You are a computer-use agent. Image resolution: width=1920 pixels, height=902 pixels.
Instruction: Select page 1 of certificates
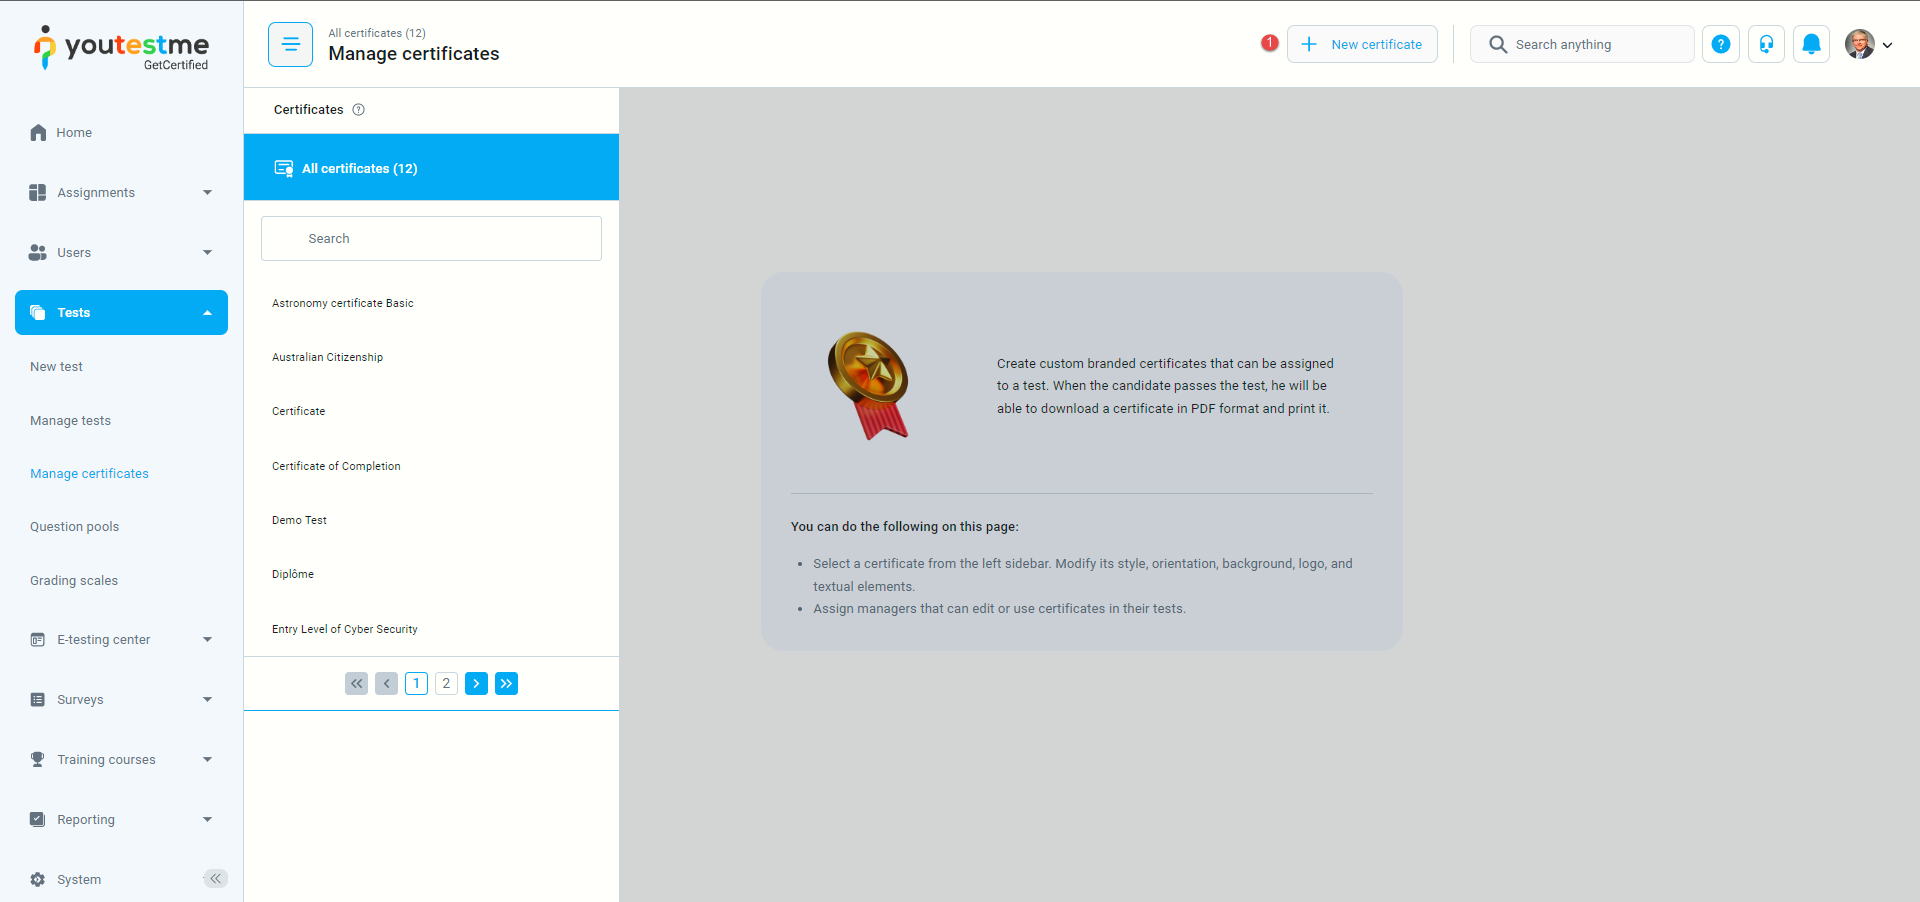tap(417, 684)
